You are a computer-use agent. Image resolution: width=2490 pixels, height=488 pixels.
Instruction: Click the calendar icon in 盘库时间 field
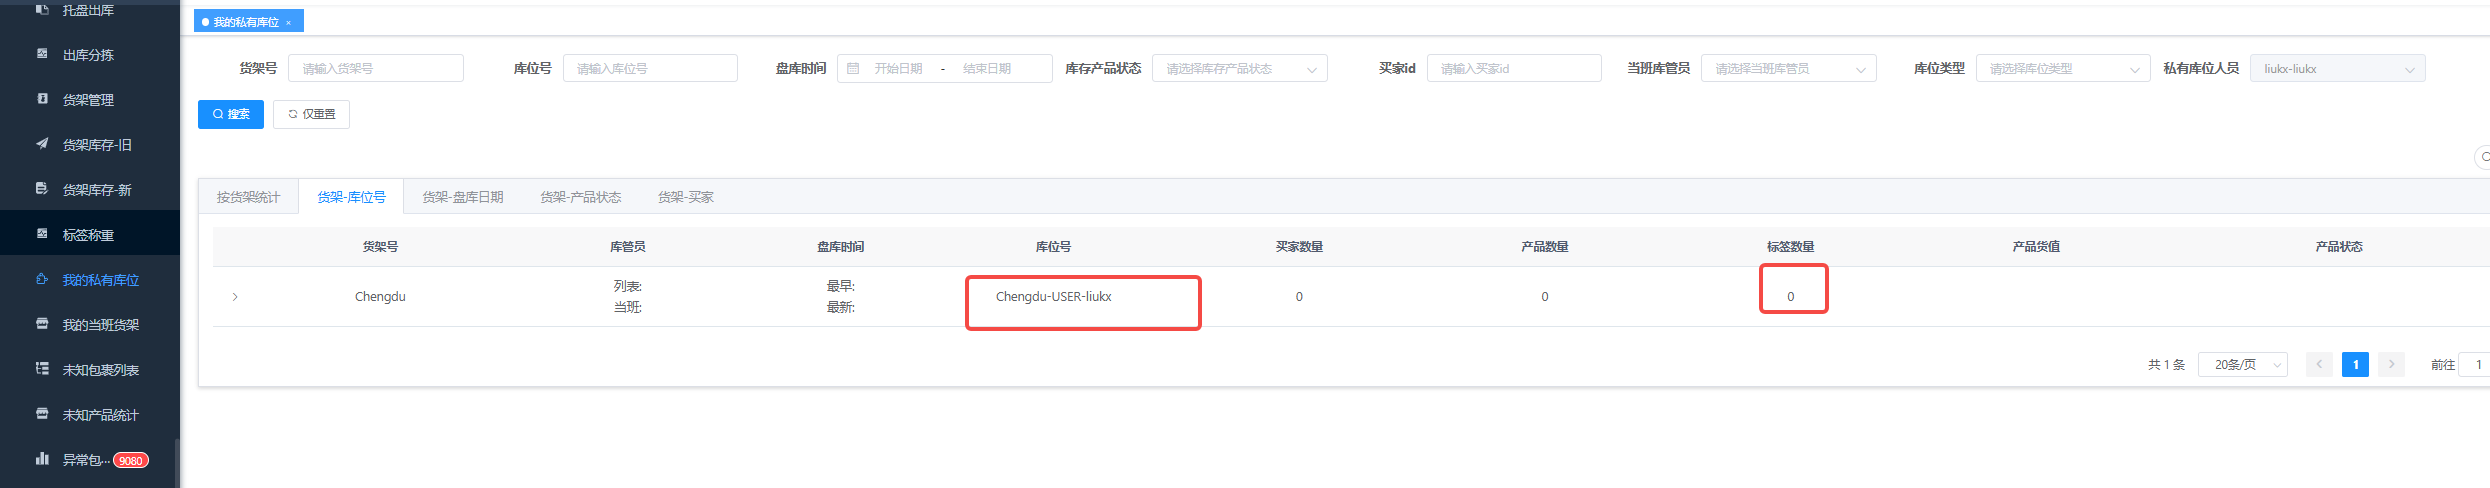(853, 68)
